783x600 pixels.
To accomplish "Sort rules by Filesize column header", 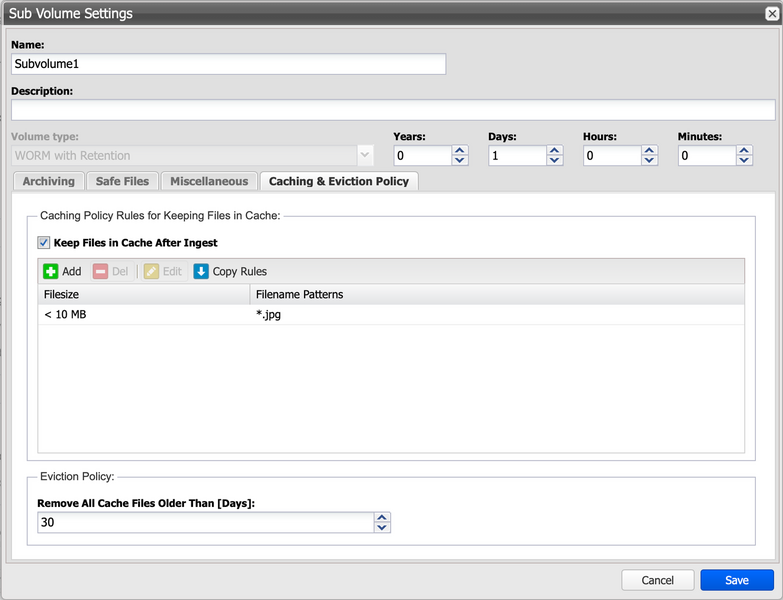I will click(143, 294).
